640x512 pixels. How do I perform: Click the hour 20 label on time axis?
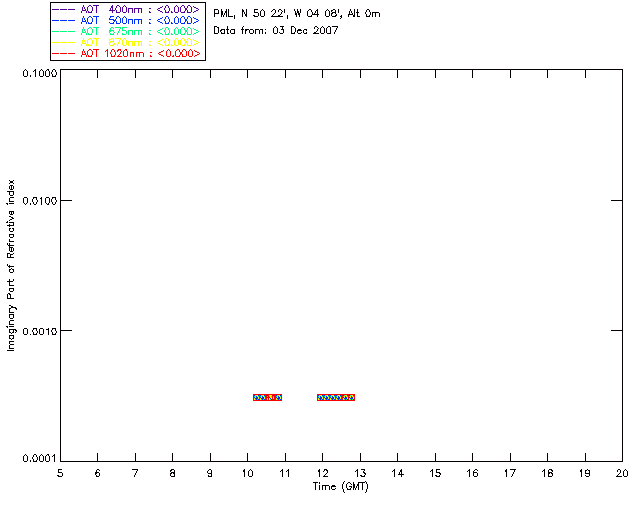[x=622, y=473]
